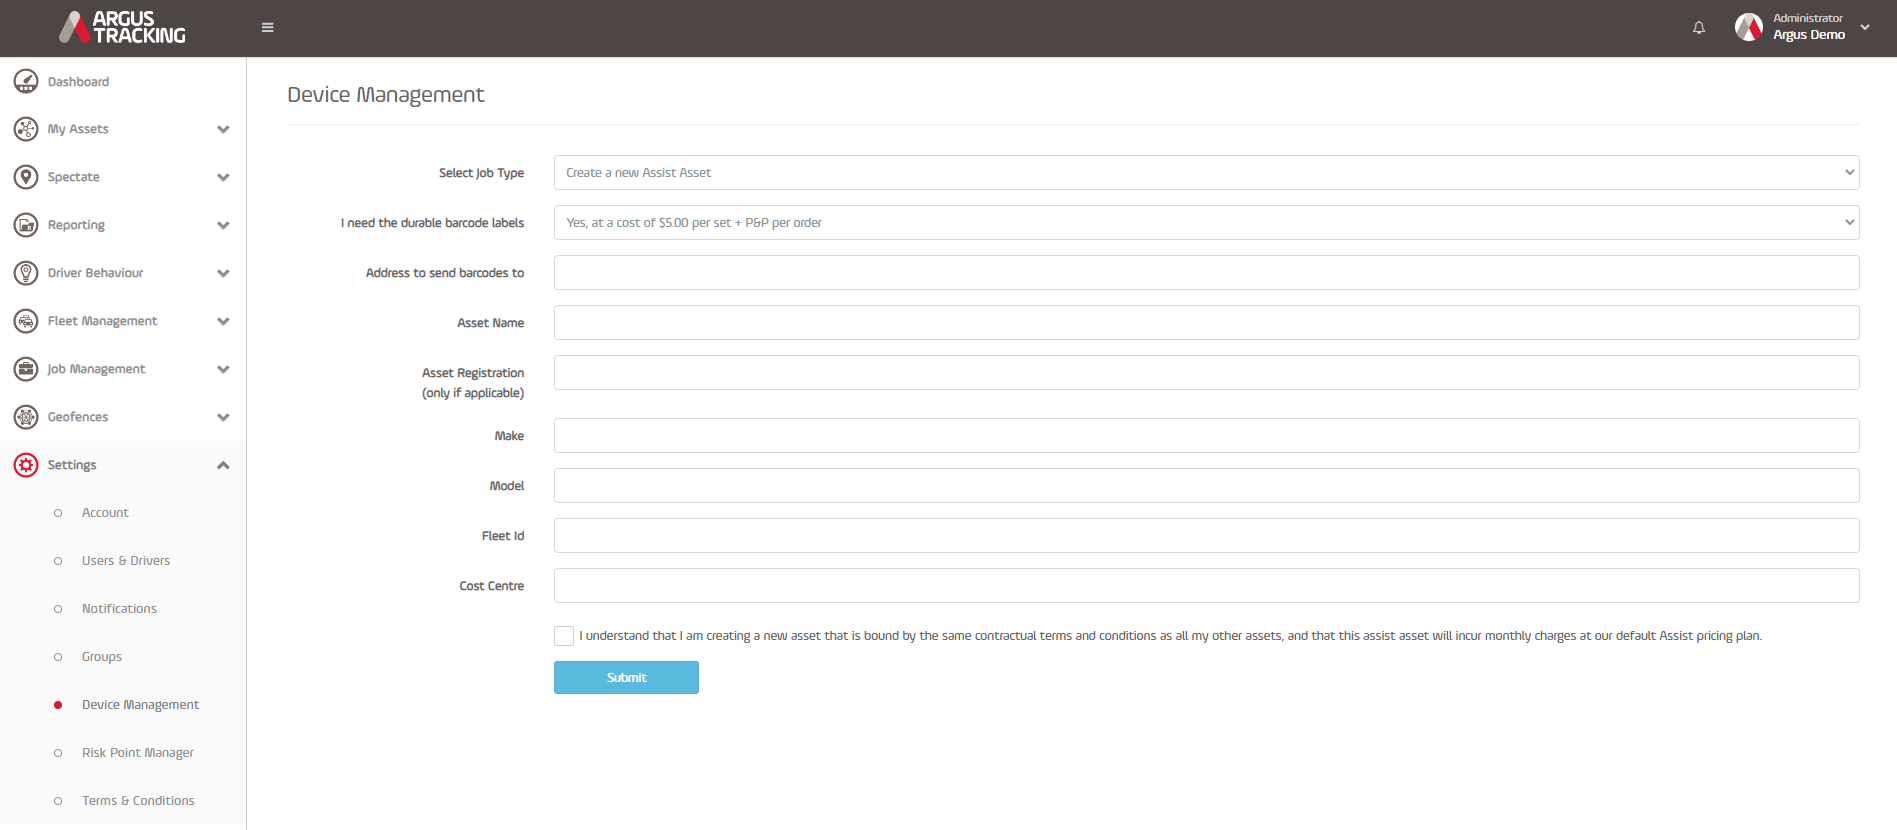This screenshot has width=1897, height=830.
Task: Expand the Fleet Management chevron
Action: 223,321
